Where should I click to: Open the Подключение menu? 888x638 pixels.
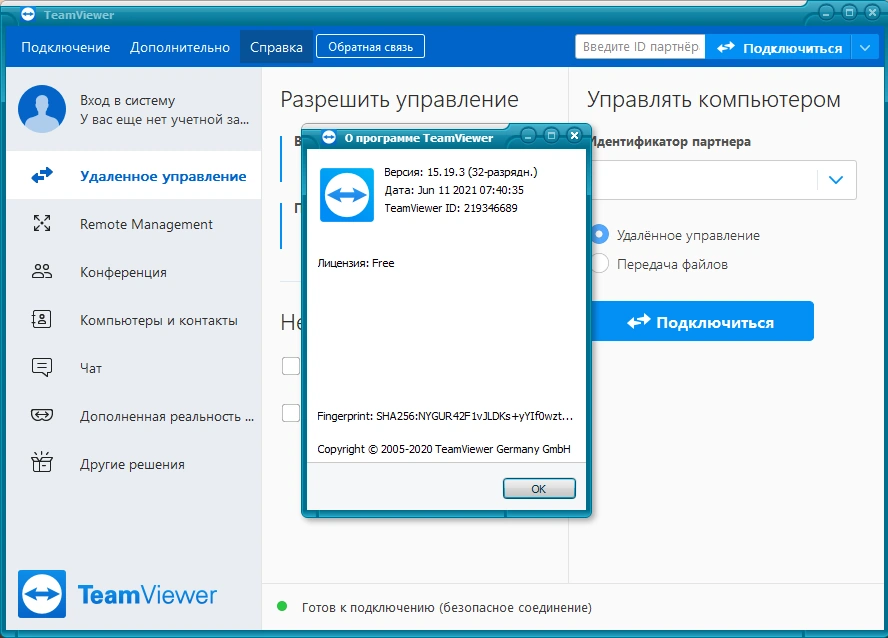pyautogui.click(x=66, y=48)
